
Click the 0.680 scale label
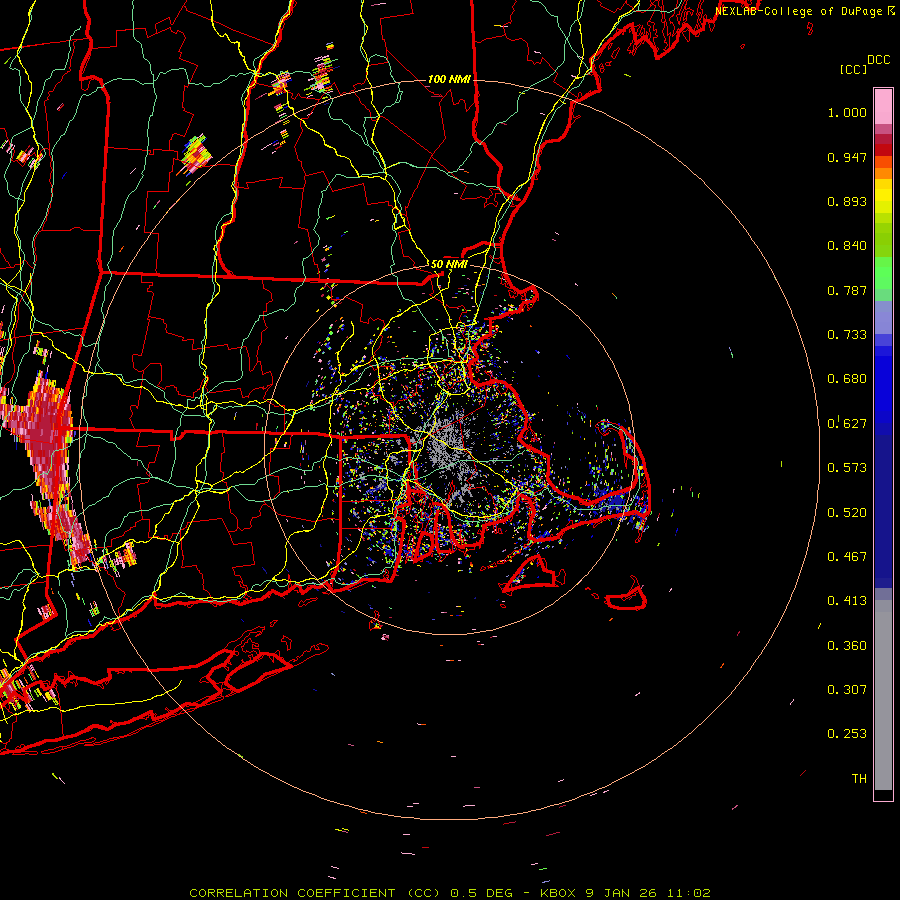[x=847, y=379]
